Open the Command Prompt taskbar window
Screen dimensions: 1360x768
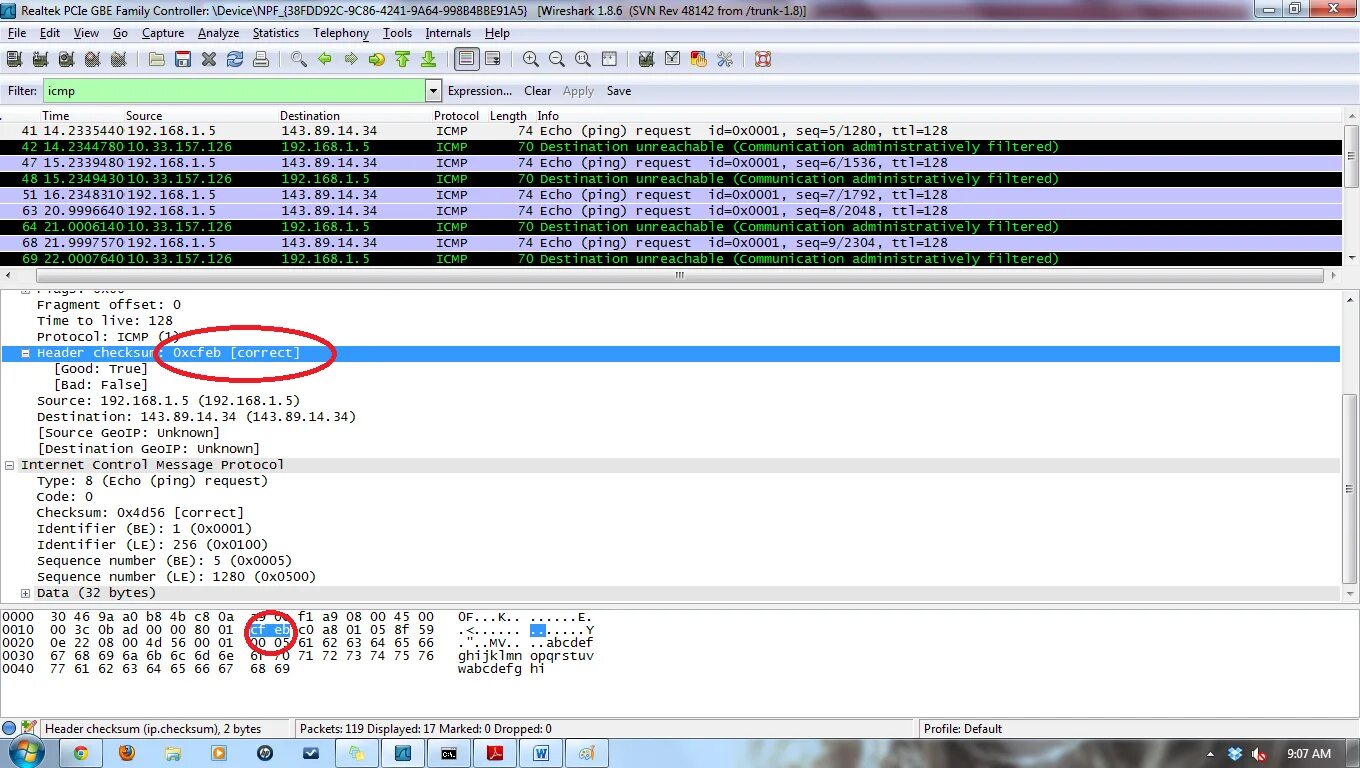click(x=449, y=753)
